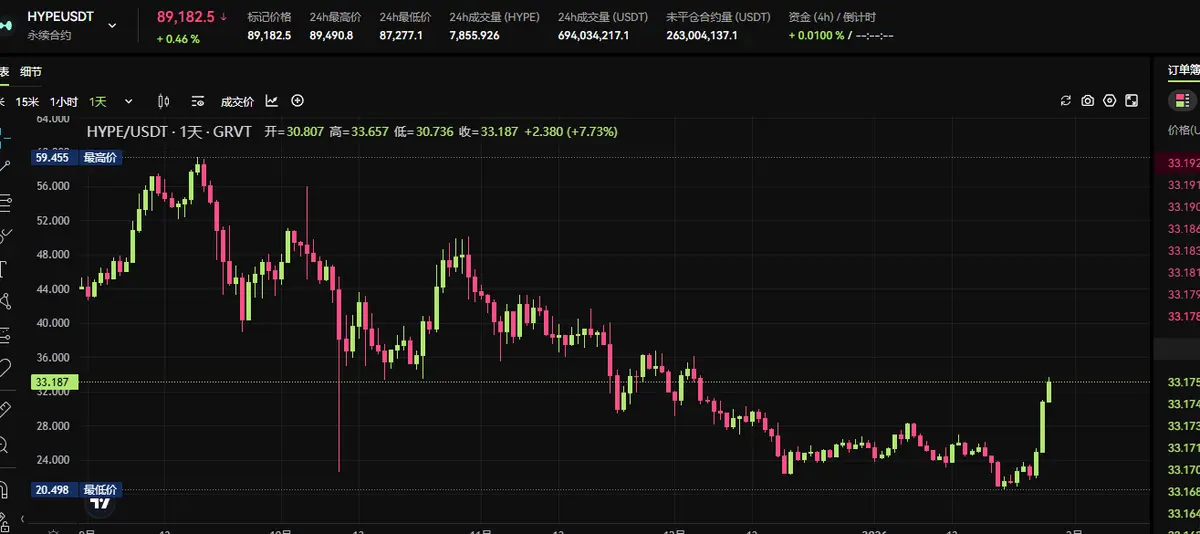Click ask price 33.178 in order book
Screen dimensions: 1200x534
click(x=1184, y=316)
